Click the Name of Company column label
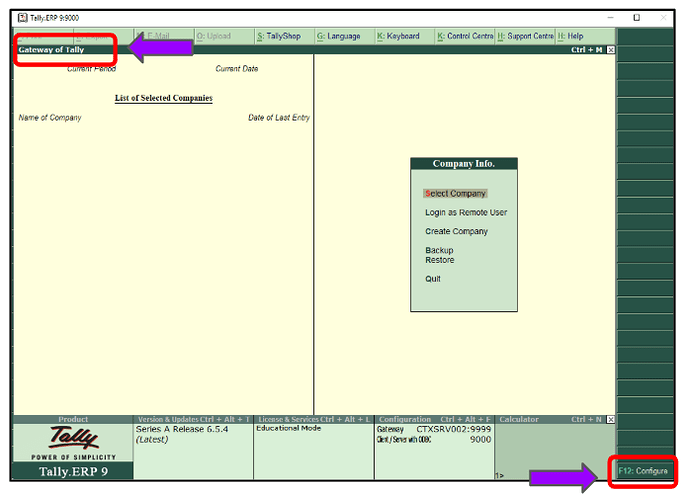Image resolution: width=690 pixels, height=497 pixels. (x=50, y=118)
